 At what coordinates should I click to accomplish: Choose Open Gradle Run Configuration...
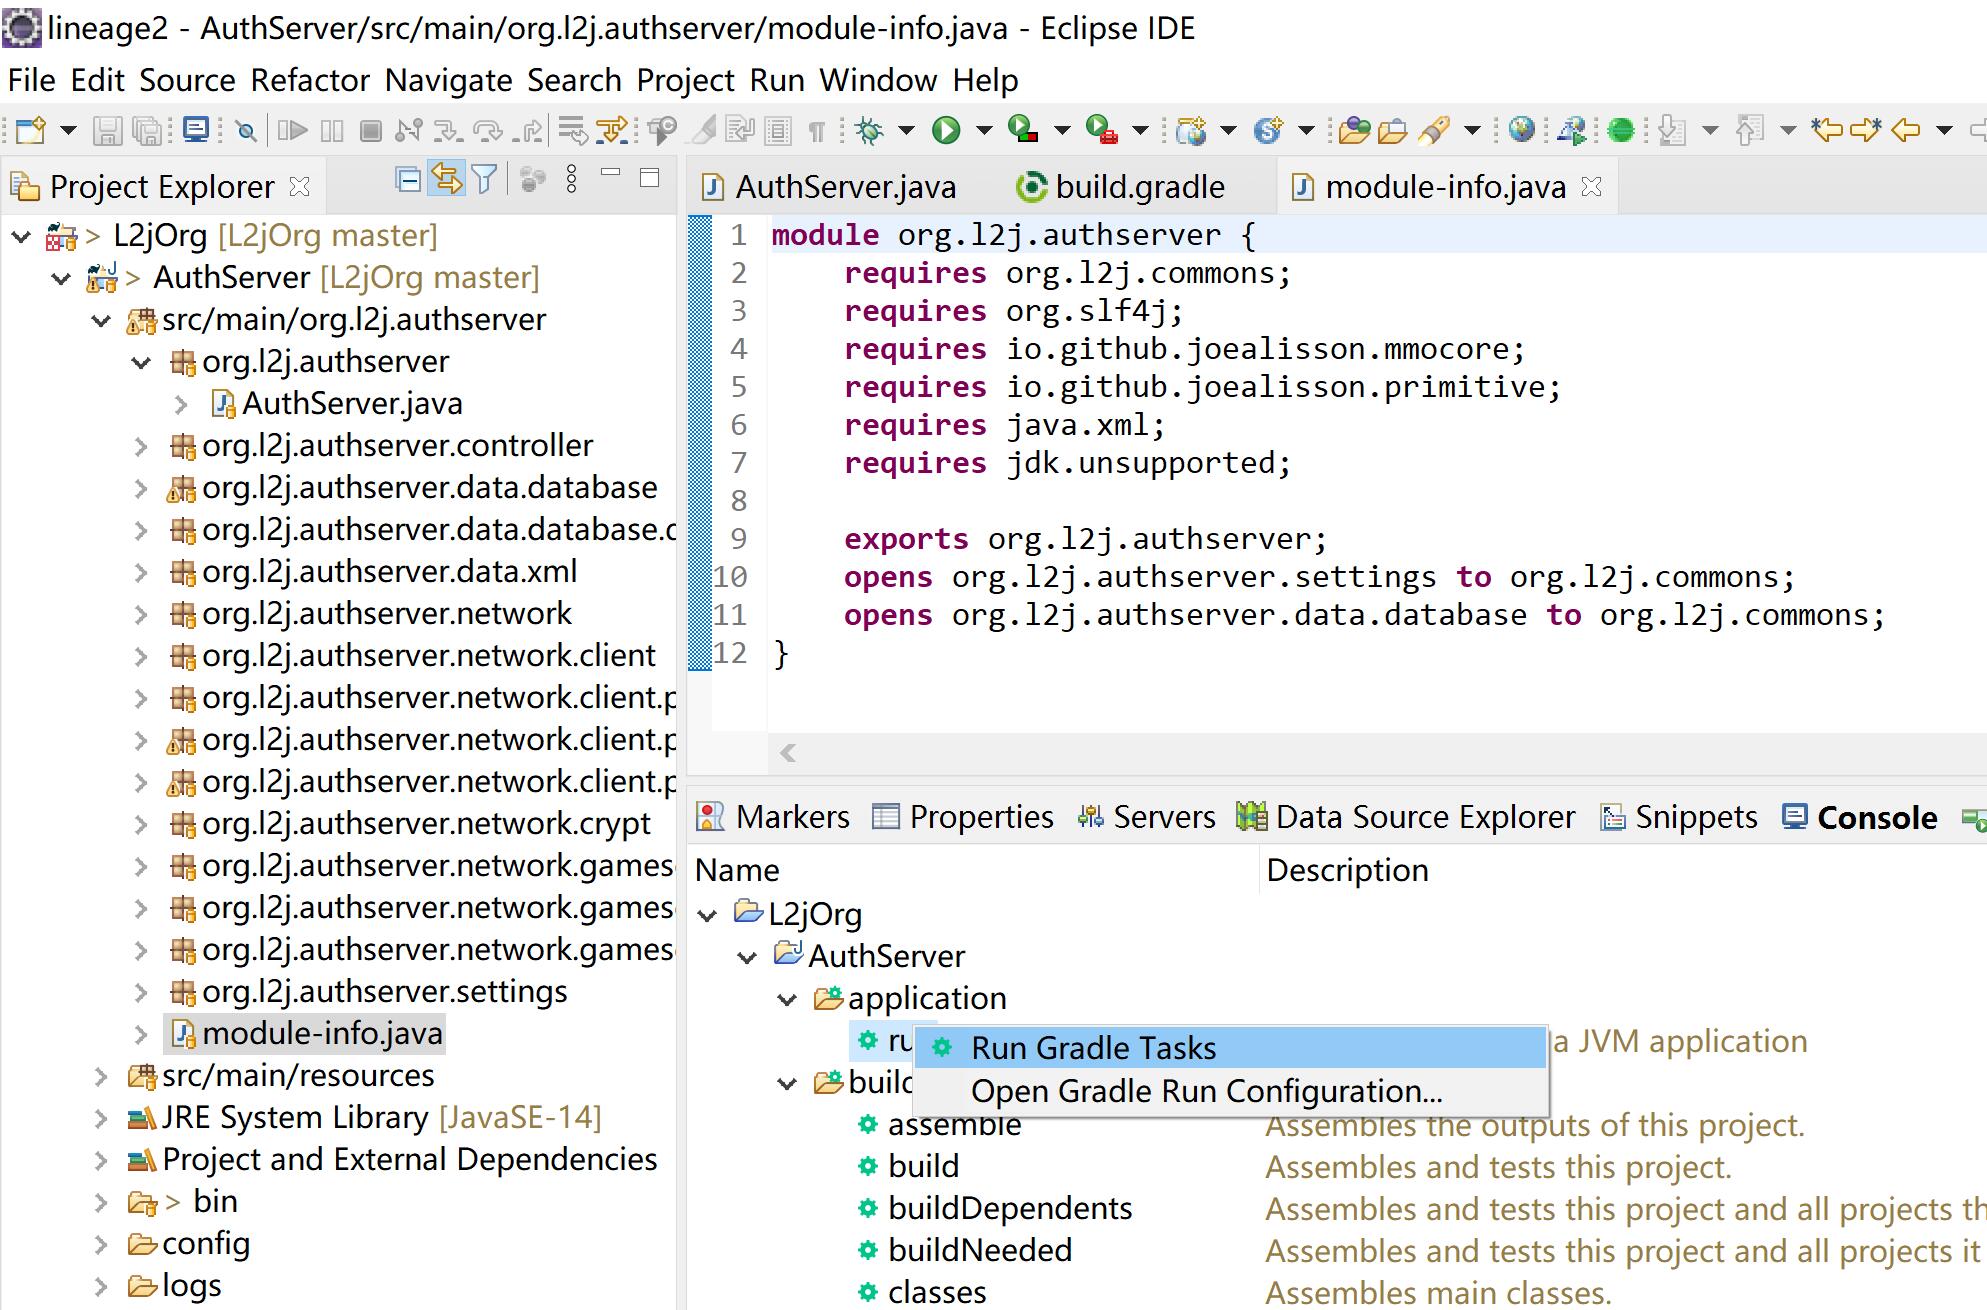(x=1230, y=1091)
